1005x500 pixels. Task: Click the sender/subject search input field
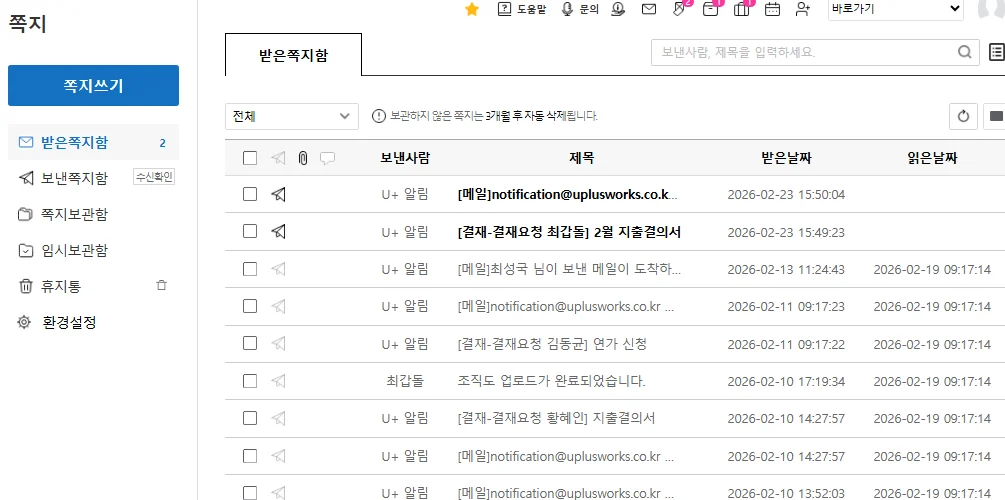pos(800,53)
